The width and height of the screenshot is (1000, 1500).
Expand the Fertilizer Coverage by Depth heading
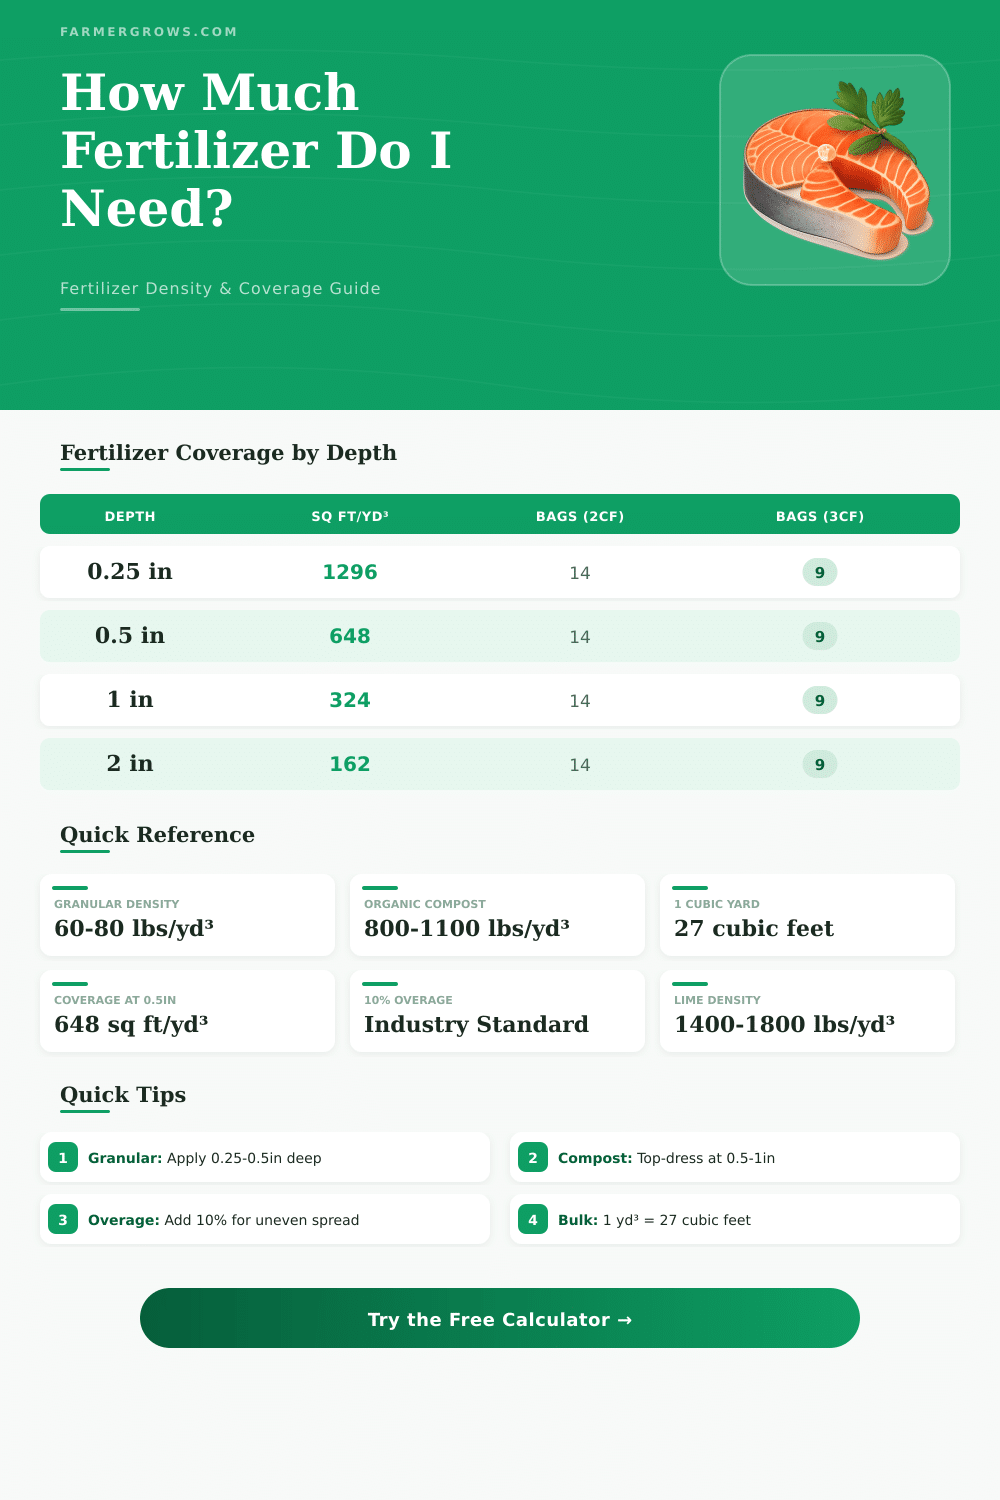point(228,453)
